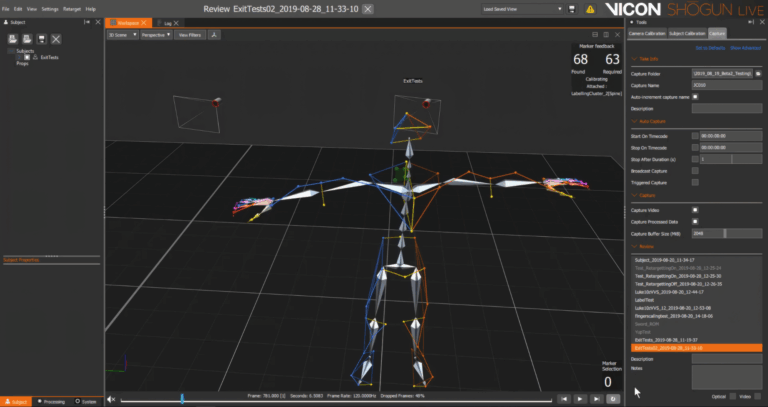
Task: Enable the Broadcast Capture checkbox
Action: (695, 171)
